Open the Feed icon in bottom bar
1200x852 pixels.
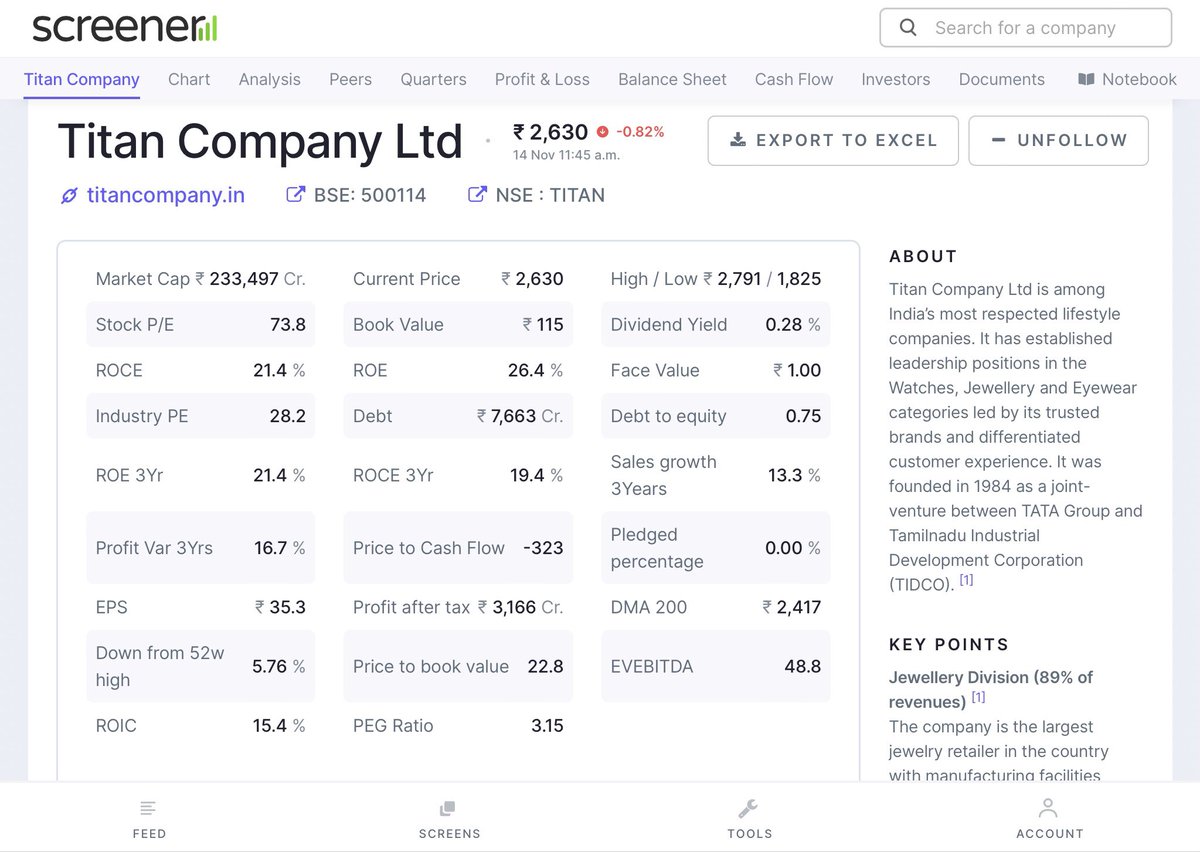tap(149, 808)
